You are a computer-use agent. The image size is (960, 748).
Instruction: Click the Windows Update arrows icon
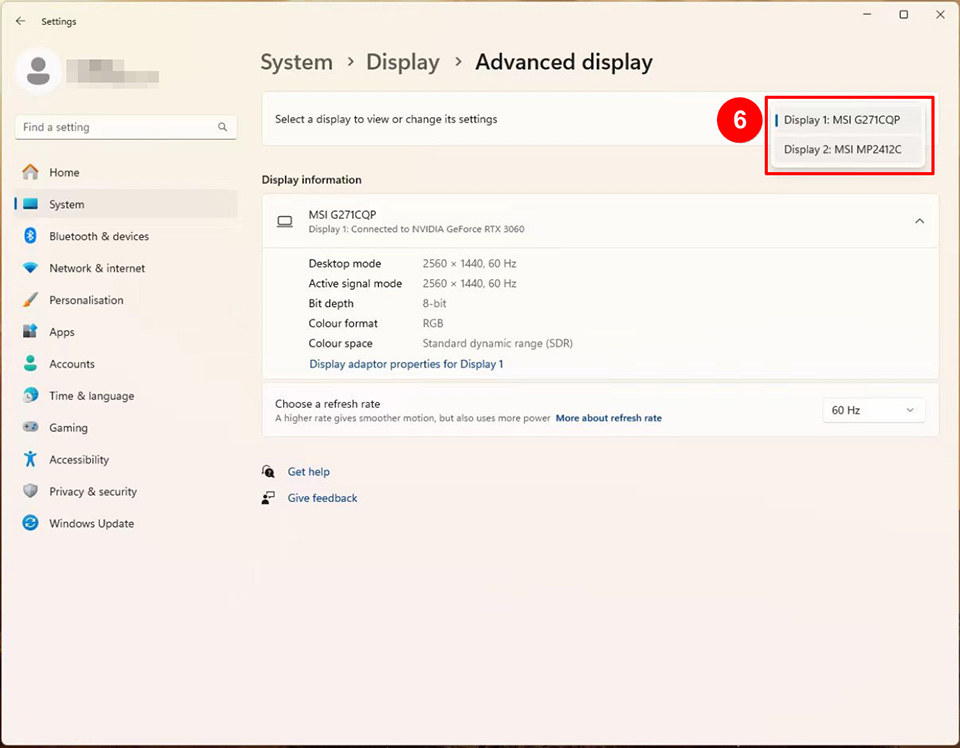(x=30, y=523)
